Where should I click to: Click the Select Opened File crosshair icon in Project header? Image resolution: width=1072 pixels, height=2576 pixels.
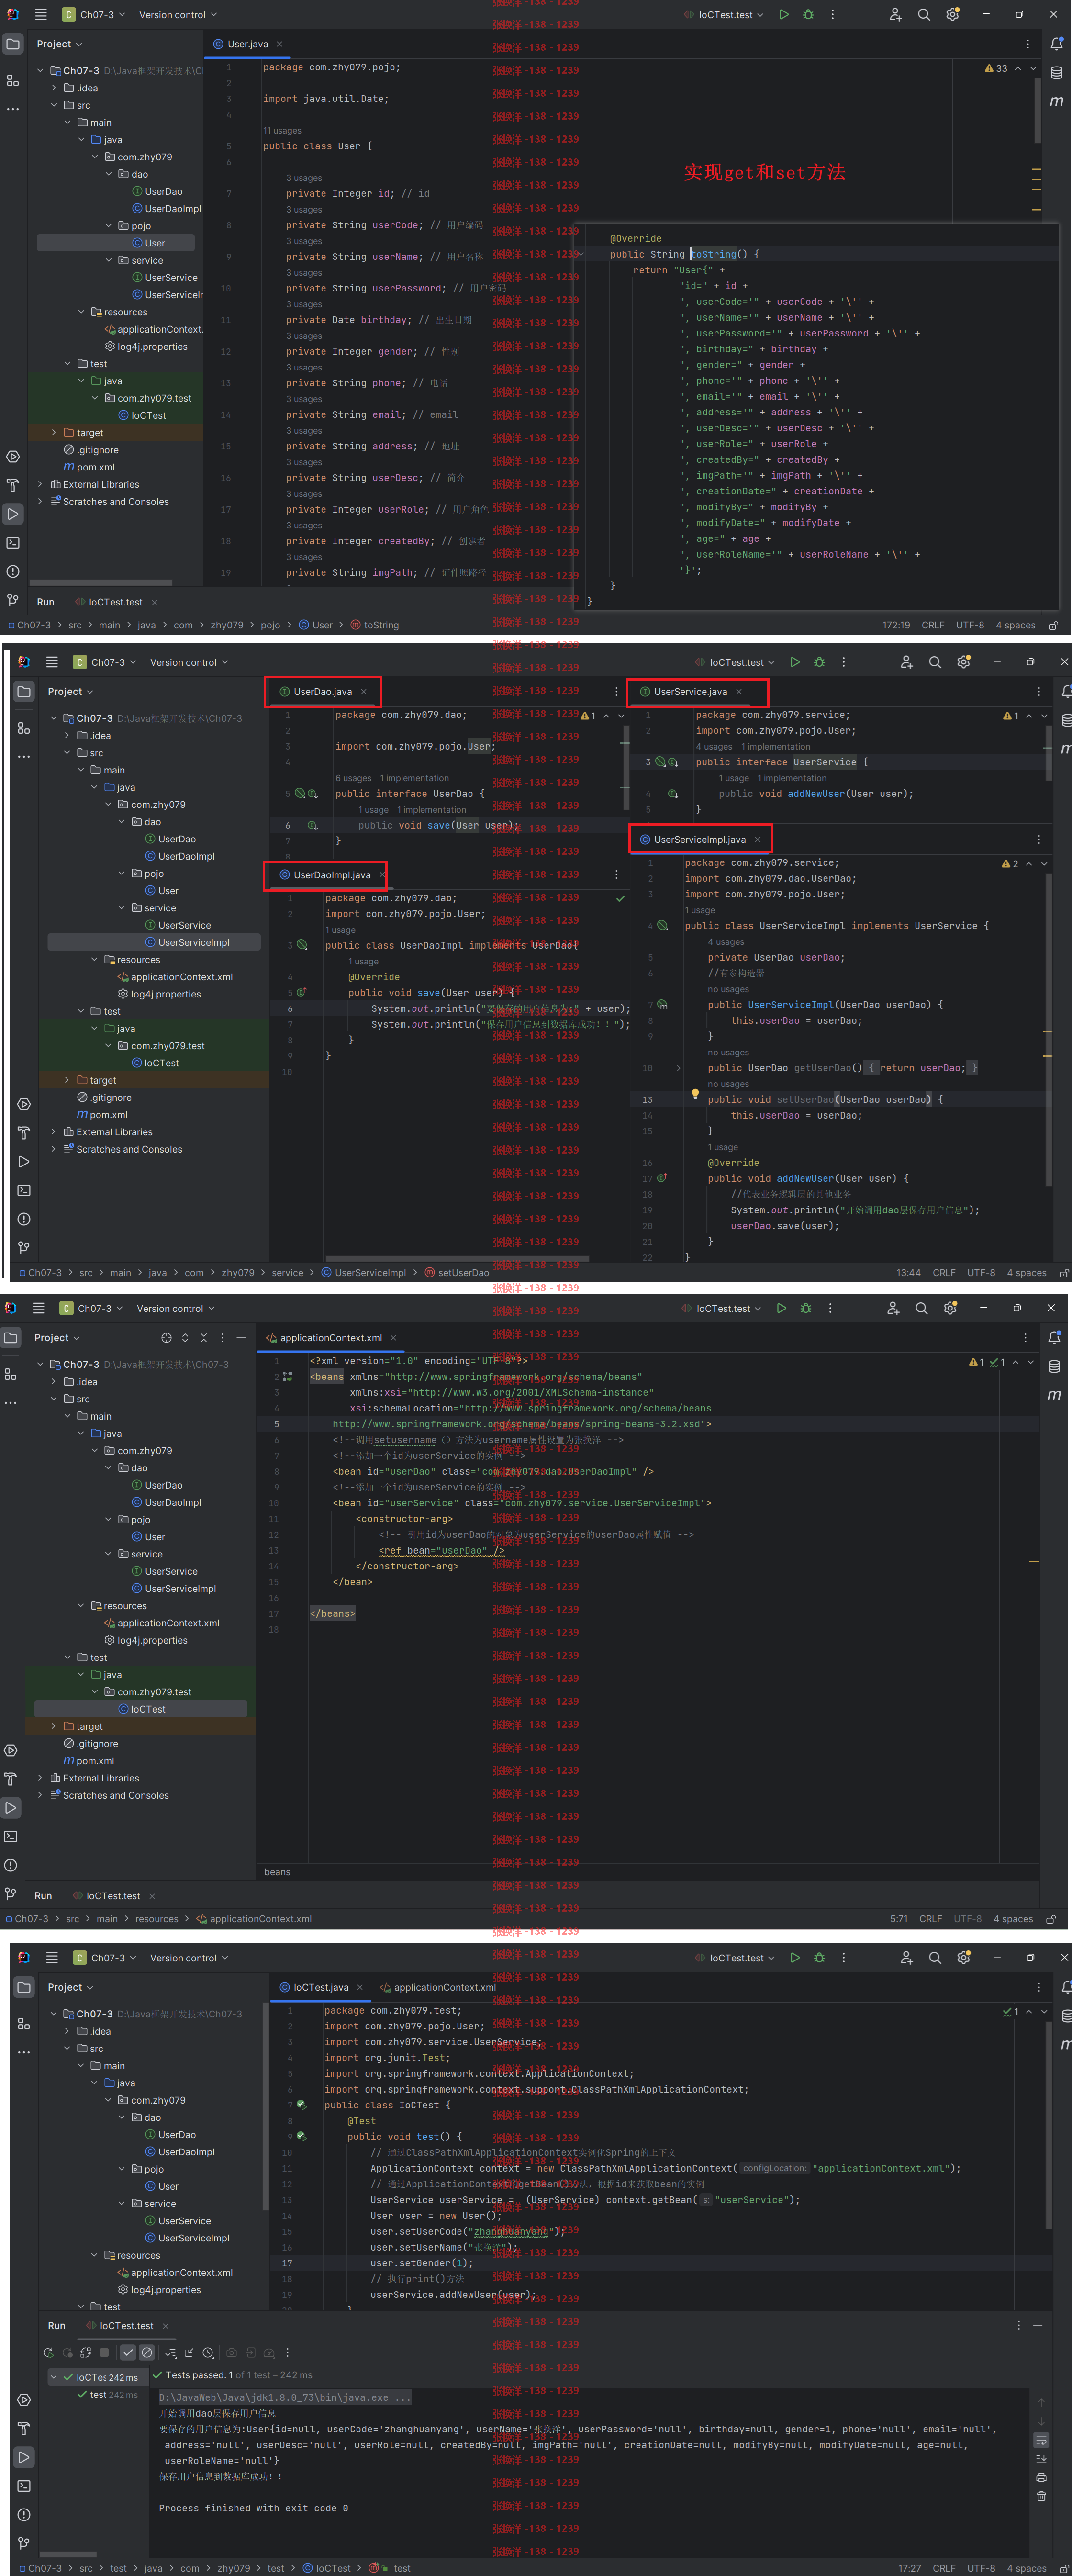(166, 1337)
